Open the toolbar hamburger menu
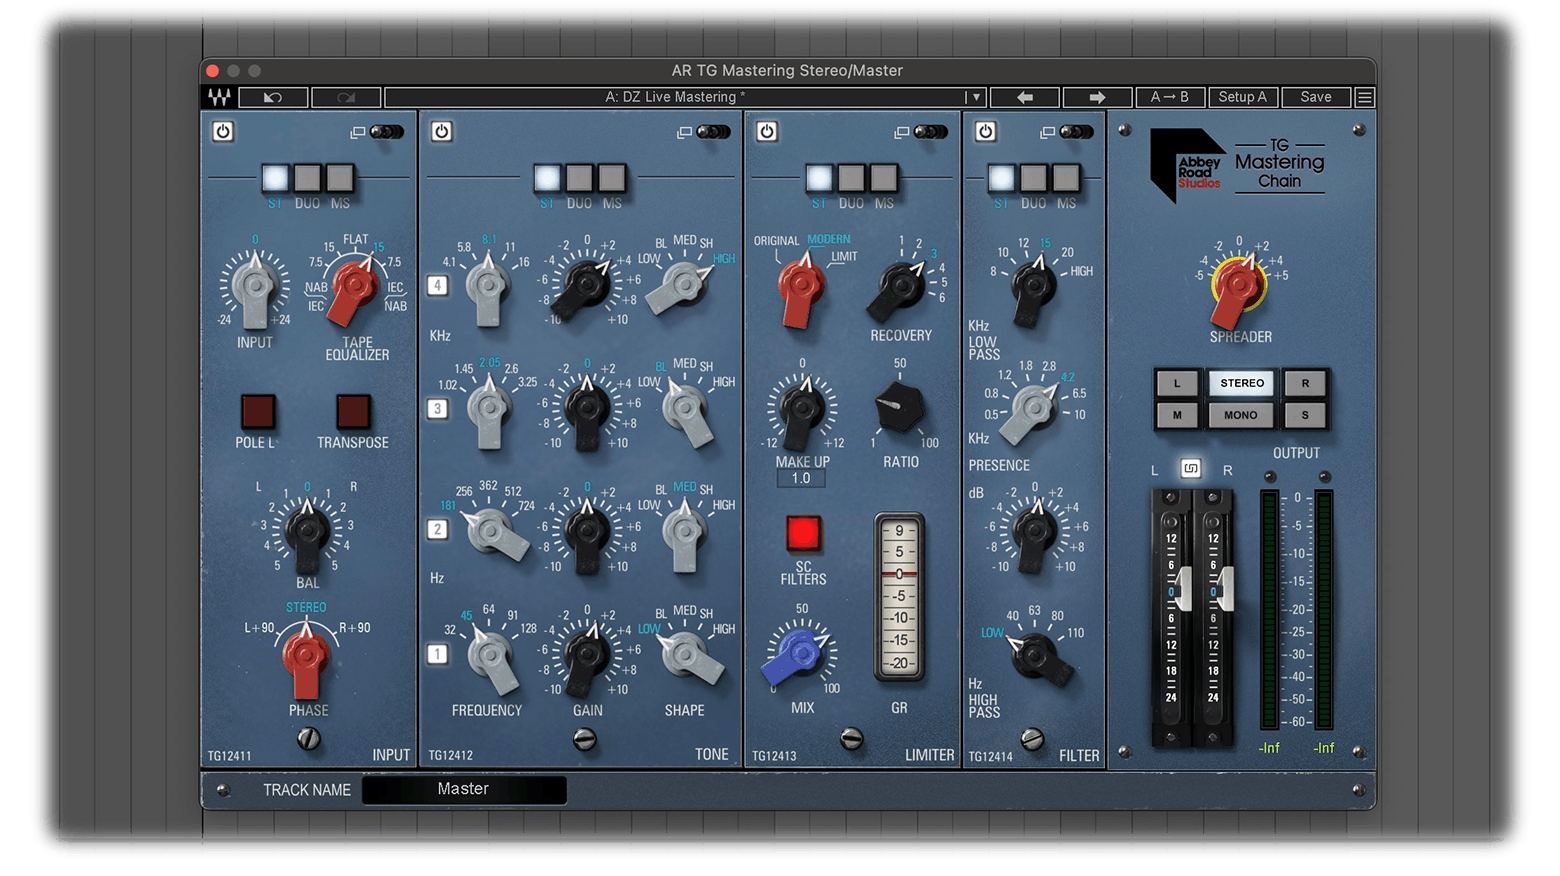The height and width of the screenshot is (876, 1560). pyautogui.click(x=1364, y=97)
